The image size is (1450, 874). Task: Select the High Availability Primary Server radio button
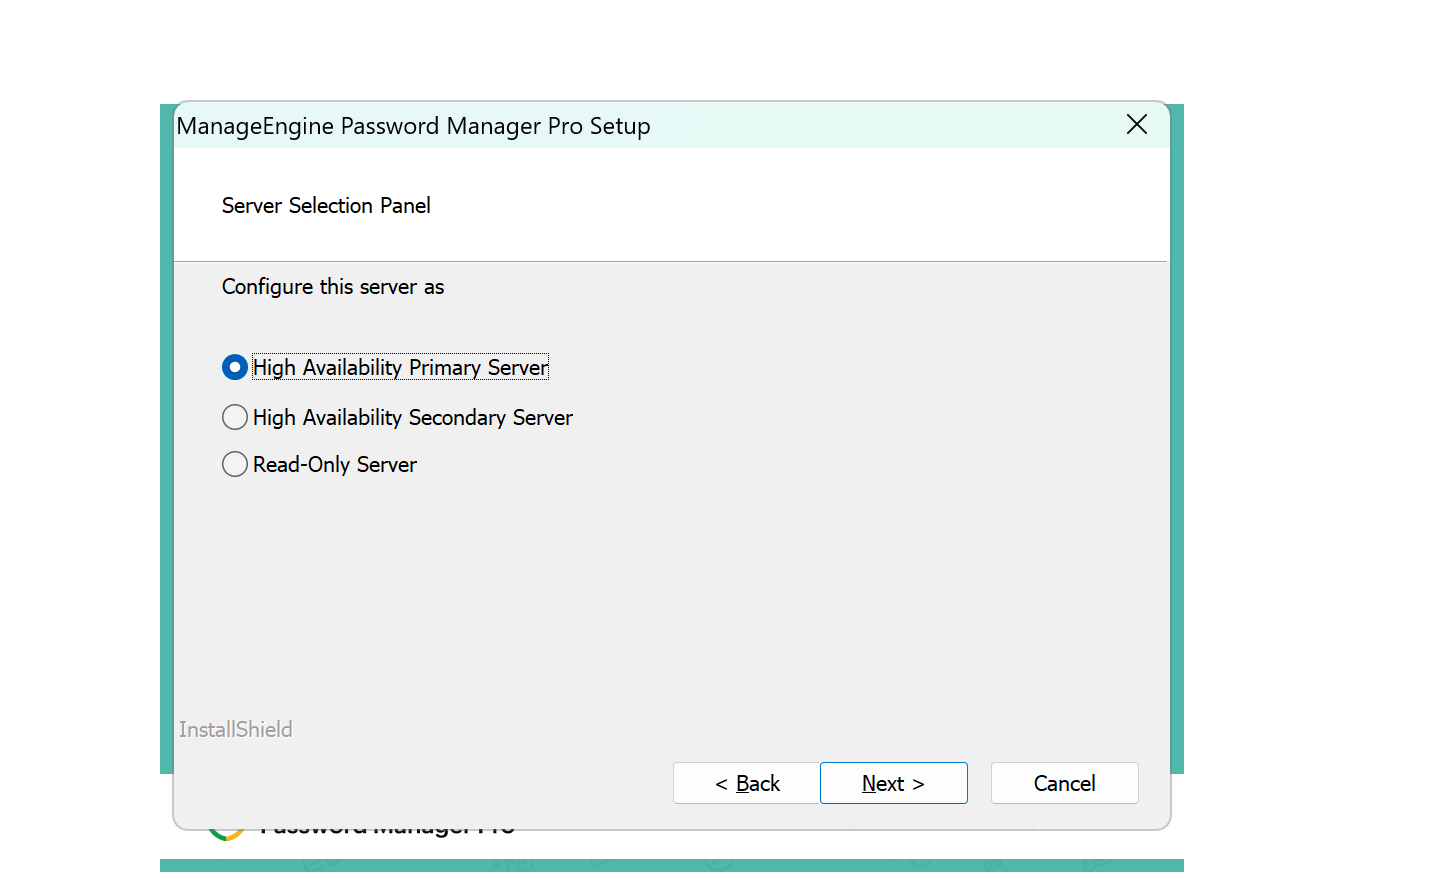[235, 368]
